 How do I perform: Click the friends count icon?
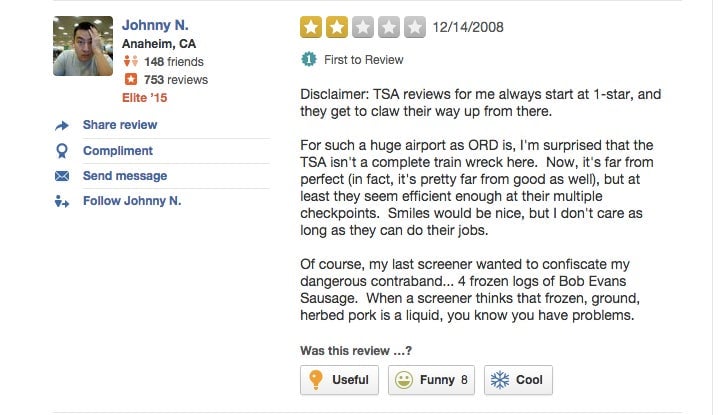click(131, 61)
